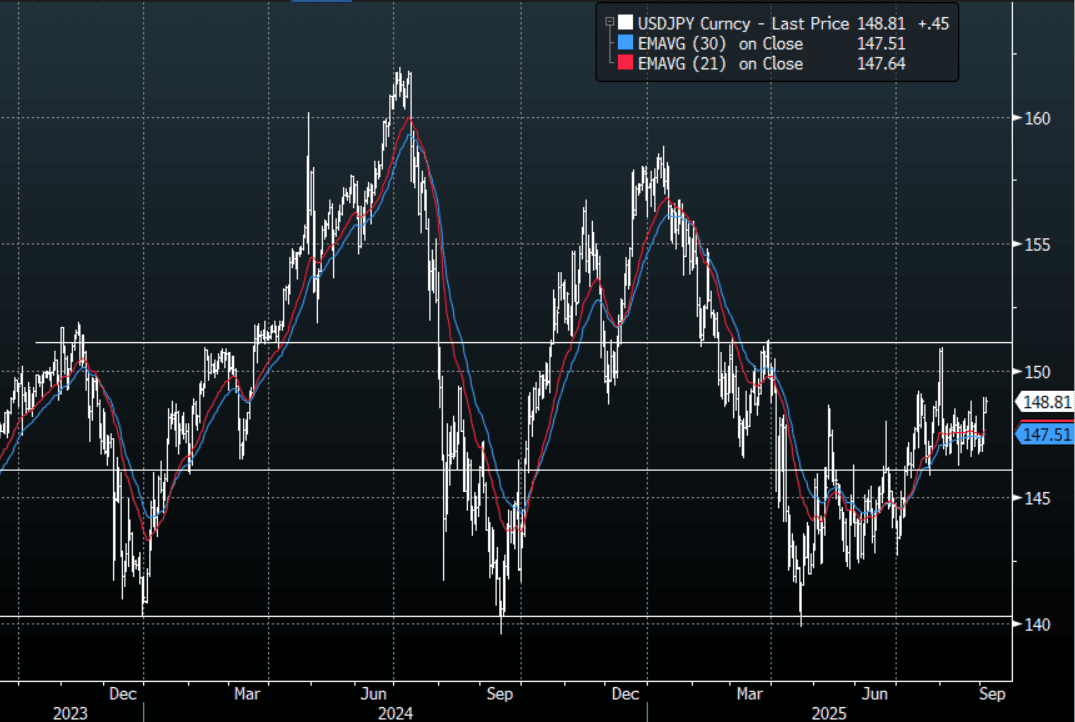Select the 2025 year label on time axis
Viewport: 1075px width, 722px height.
(x=828, y=713)
